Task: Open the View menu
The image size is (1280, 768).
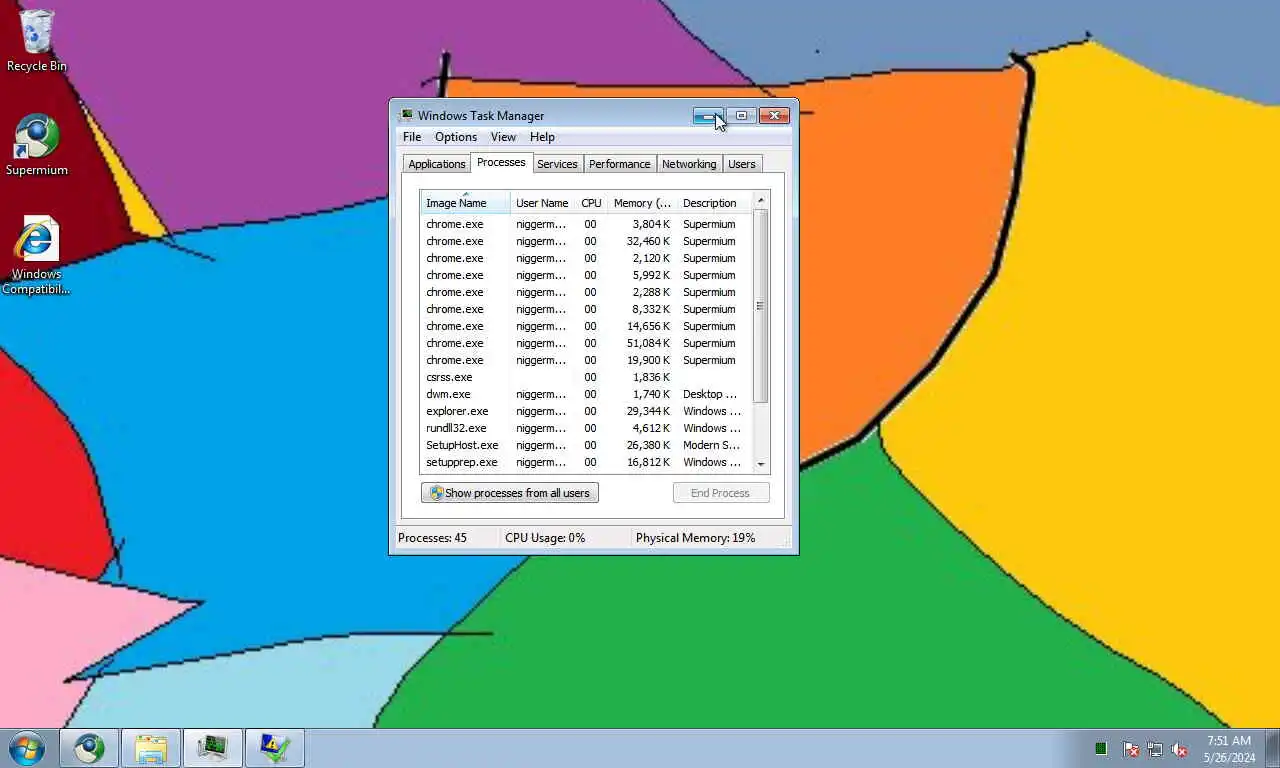Action: (x=503, y=137)
